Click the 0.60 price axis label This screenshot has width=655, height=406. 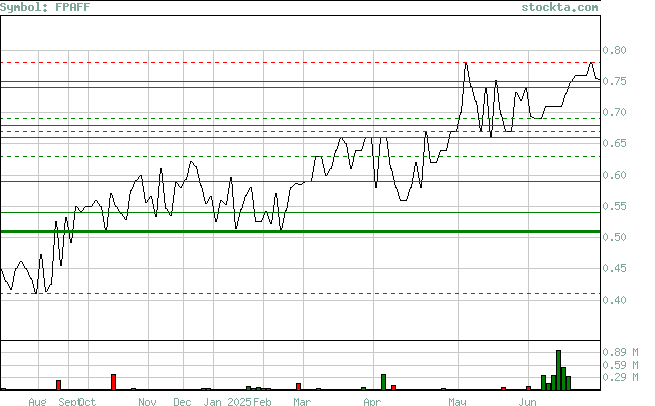(x=614, y=175)
